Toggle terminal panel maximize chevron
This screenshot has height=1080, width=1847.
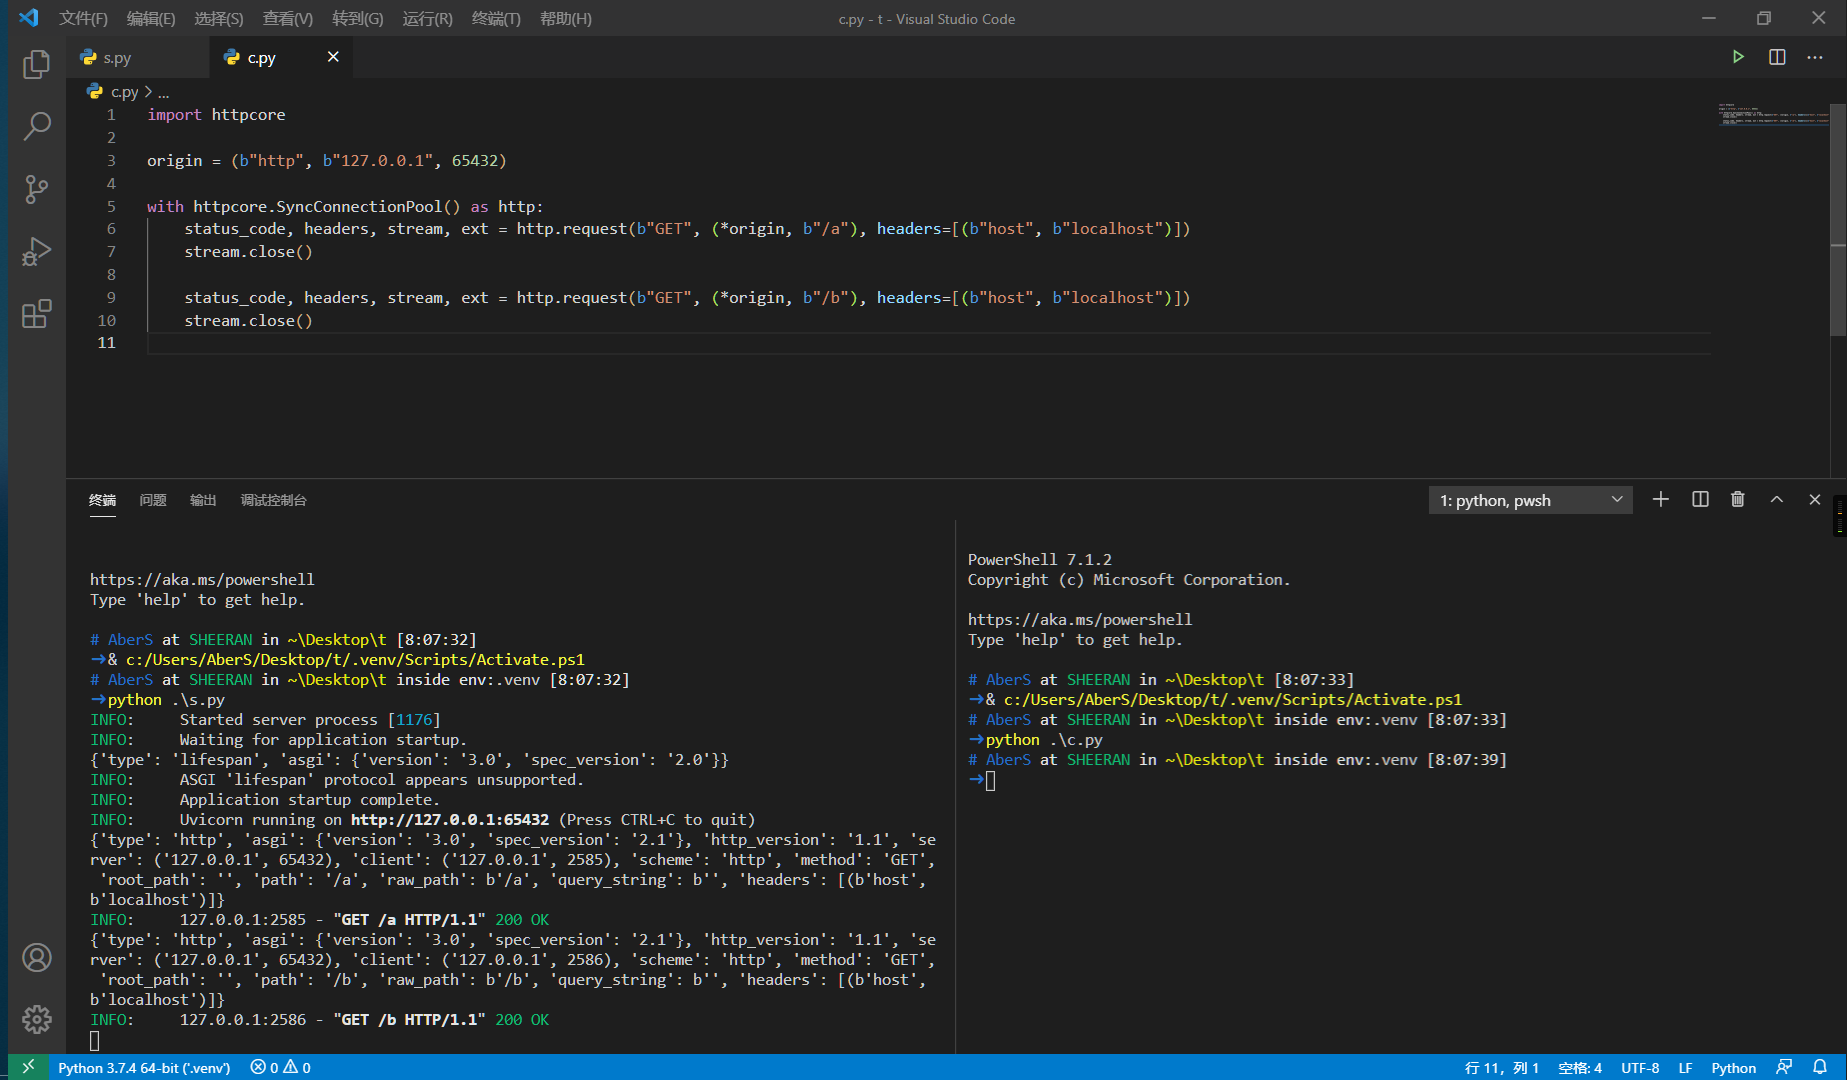pos(1776,499)
